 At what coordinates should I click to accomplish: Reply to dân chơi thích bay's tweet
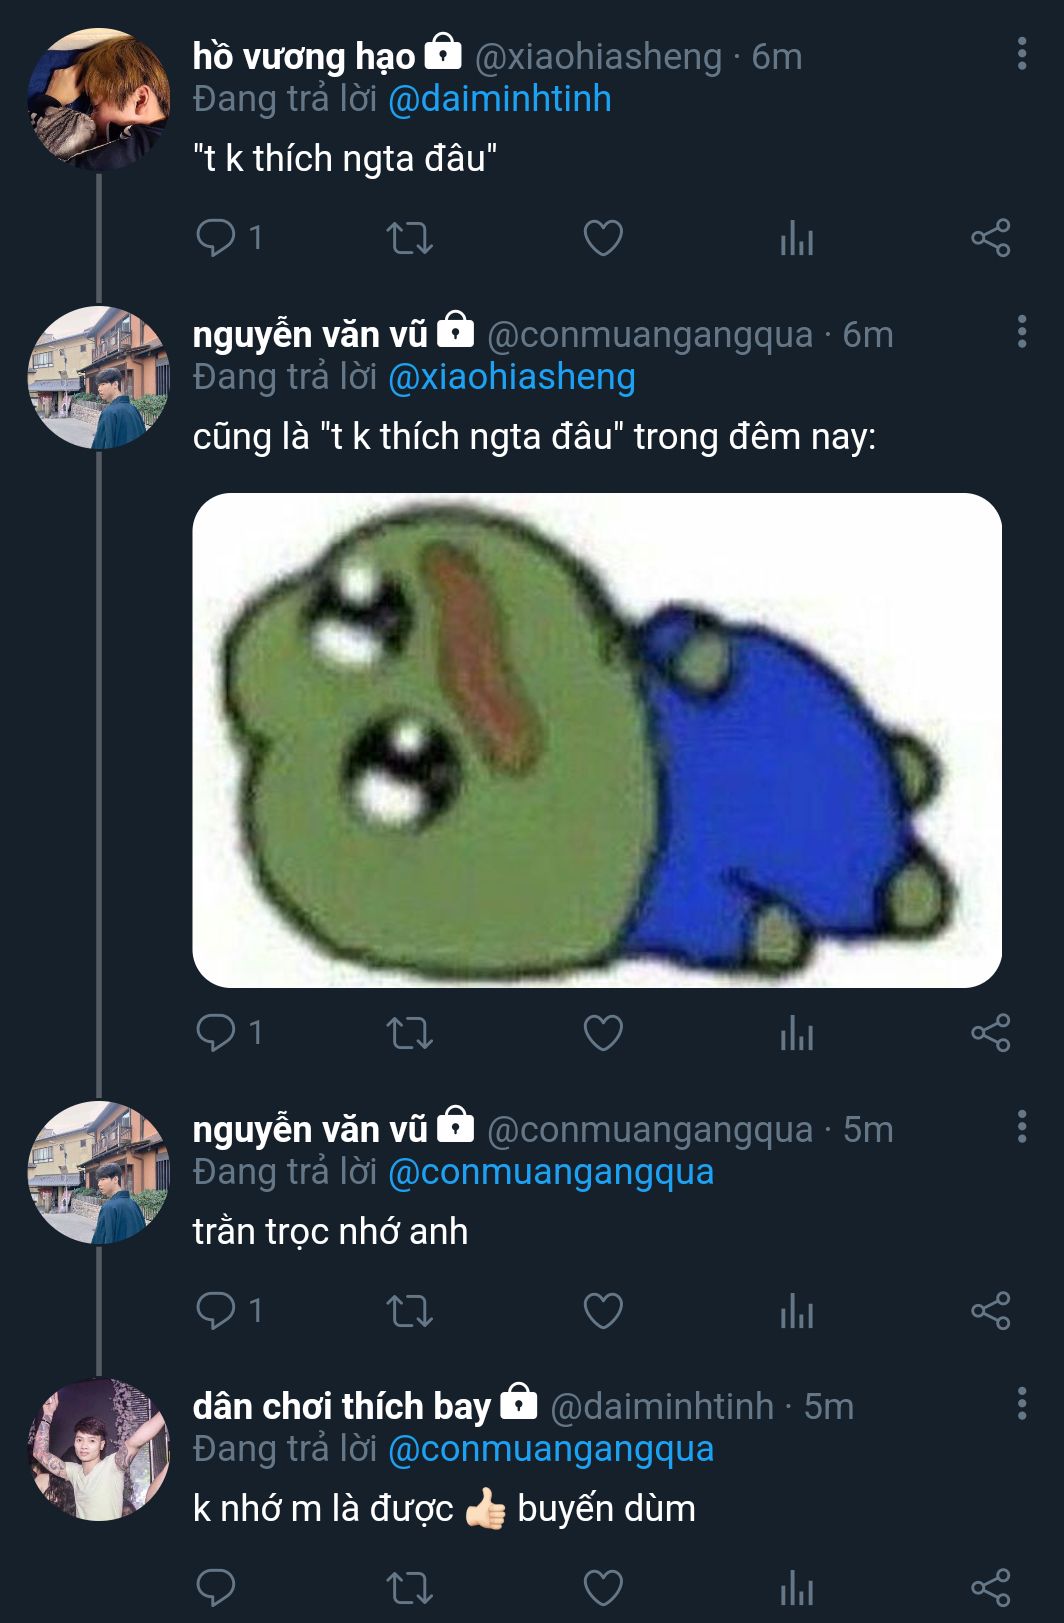coord(216,1588)
